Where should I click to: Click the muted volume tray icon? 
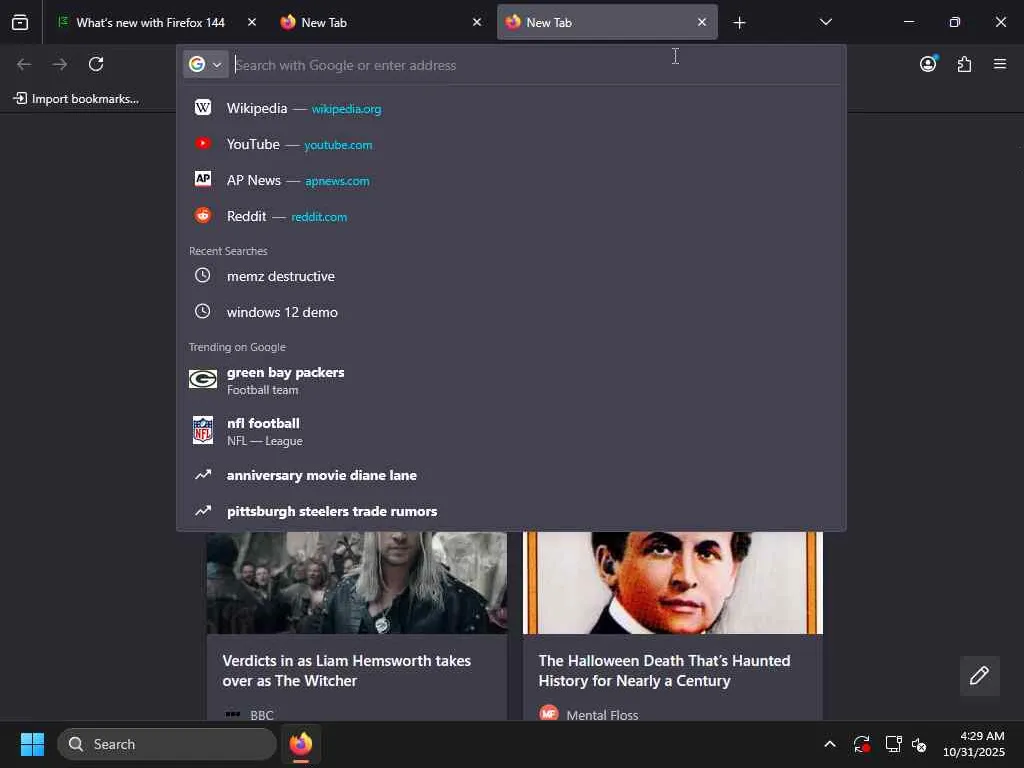919,744
